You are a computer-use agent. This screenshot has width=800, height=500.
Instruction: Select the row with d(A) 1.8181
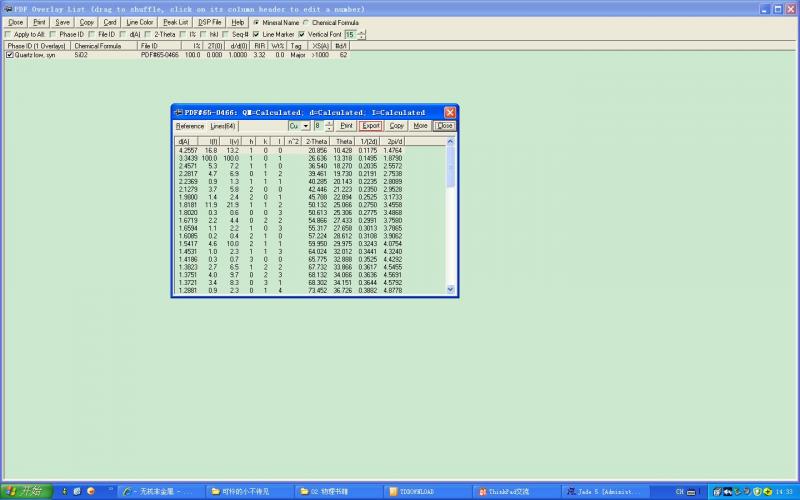click(x=310, y=205)
